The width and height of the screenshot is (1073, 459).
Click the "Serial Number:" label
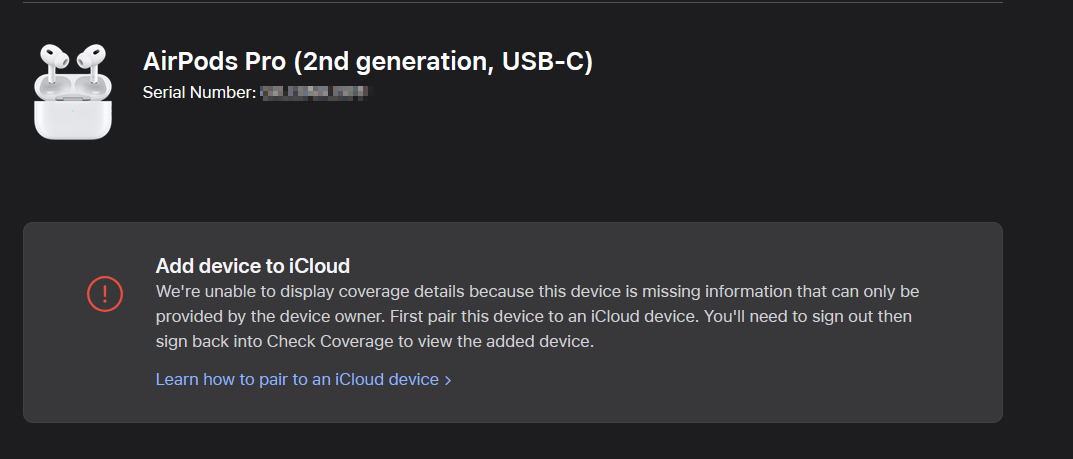(x=199, y=92)
